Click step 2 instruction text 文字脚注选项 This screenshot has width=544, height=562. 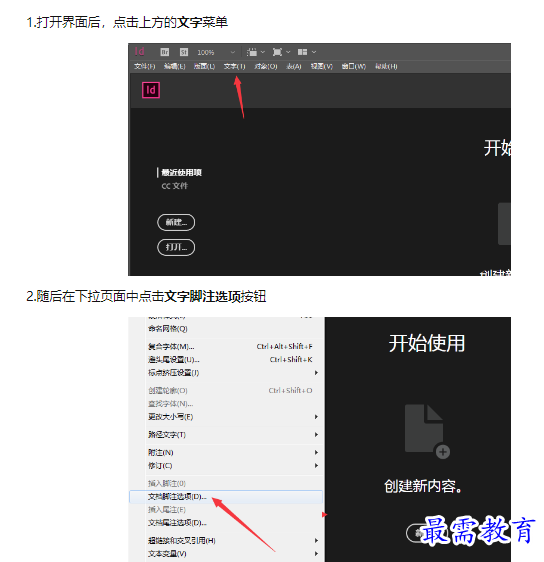pos(203,296)
